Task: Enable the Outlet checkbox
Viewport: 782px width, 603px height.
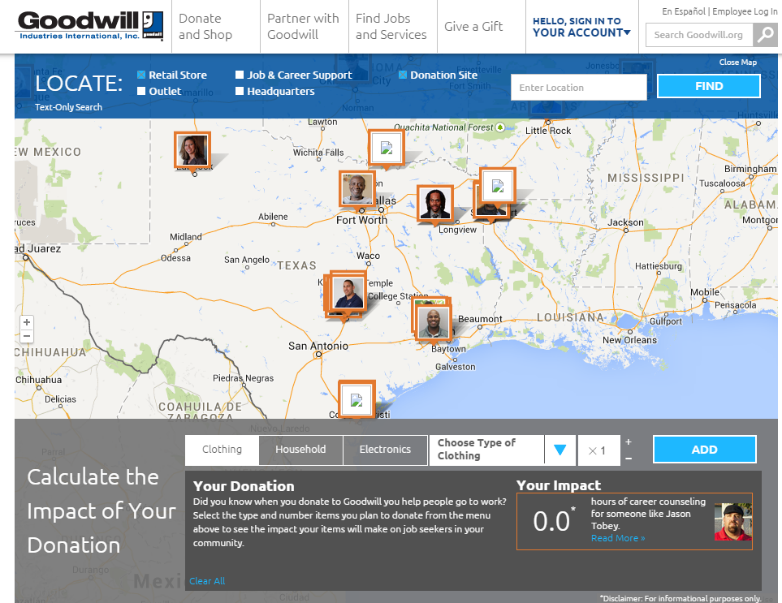Action: coord(142,91)
